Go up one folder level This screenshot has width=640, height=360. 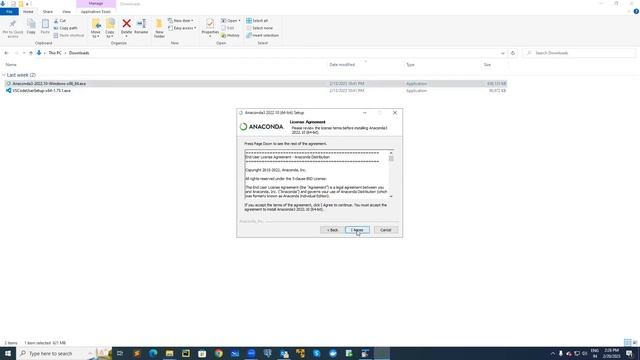pyautogui.click(x=31, y=53)
